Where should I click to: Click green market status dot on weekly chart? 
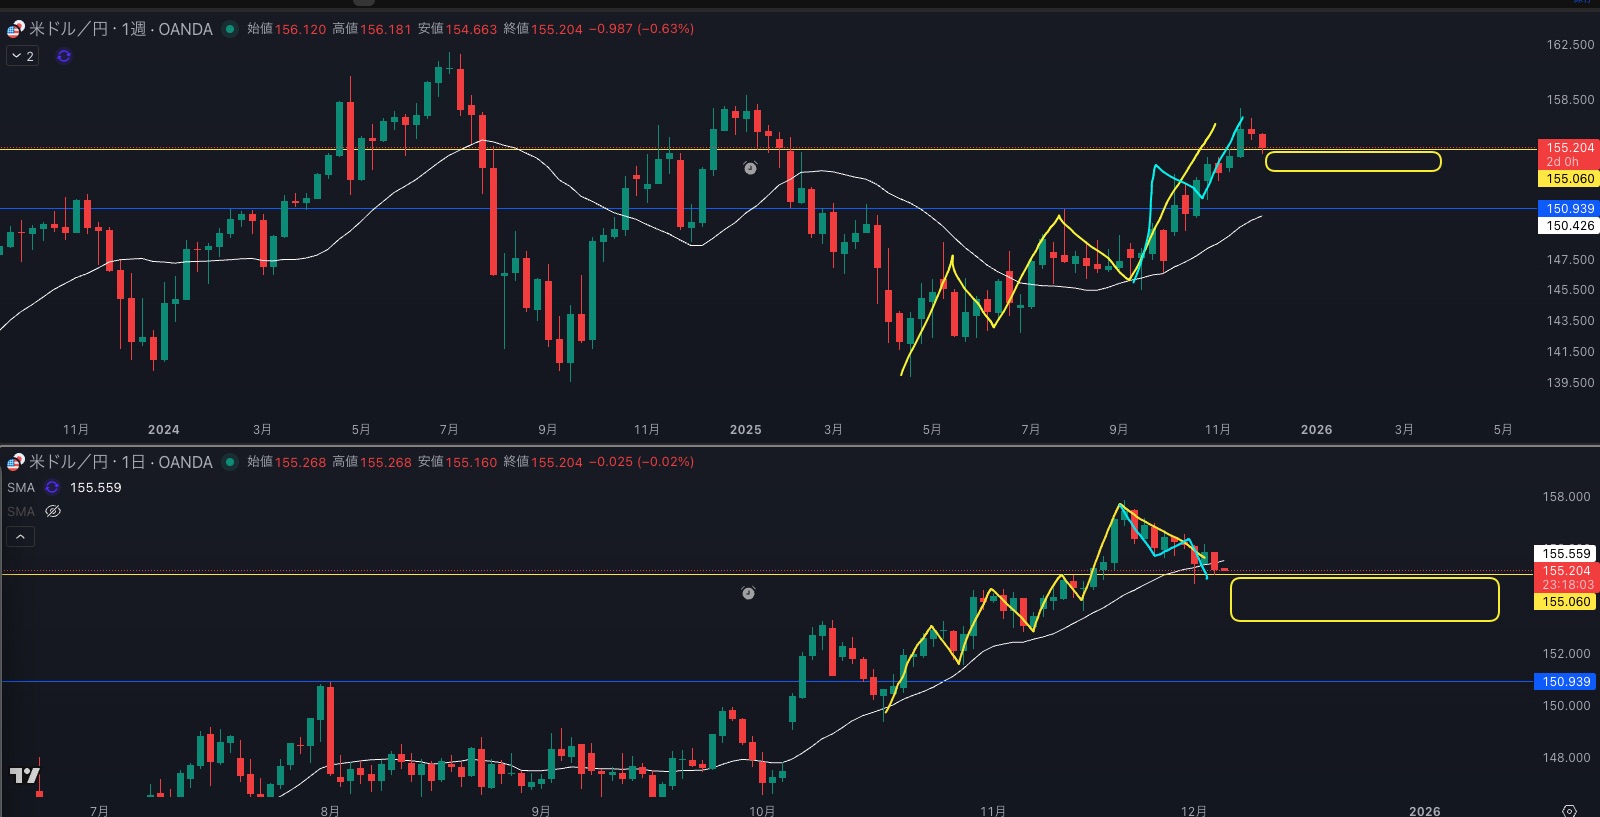(x=230, y=29)
